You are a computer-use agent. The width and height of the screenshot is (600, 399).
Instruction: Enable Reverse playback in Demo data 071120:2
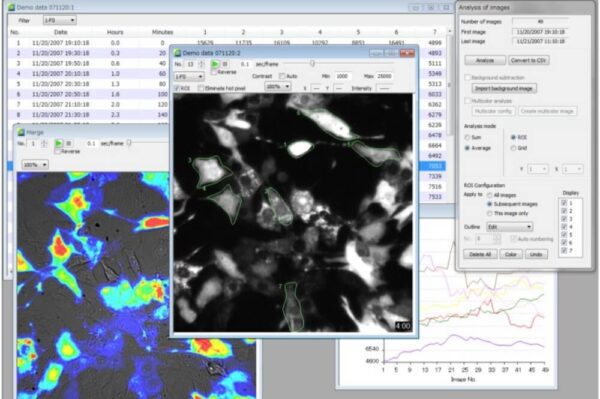(214, 72)
